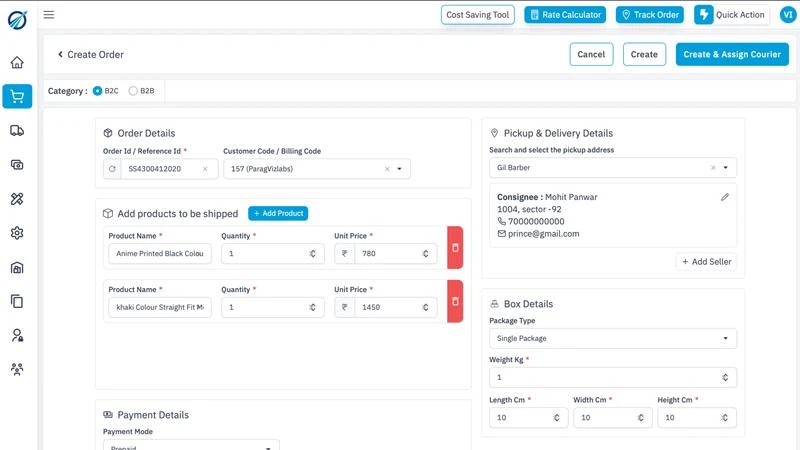
Task: Clear the Customer Code 157 selection
Action: click(387, 169)
